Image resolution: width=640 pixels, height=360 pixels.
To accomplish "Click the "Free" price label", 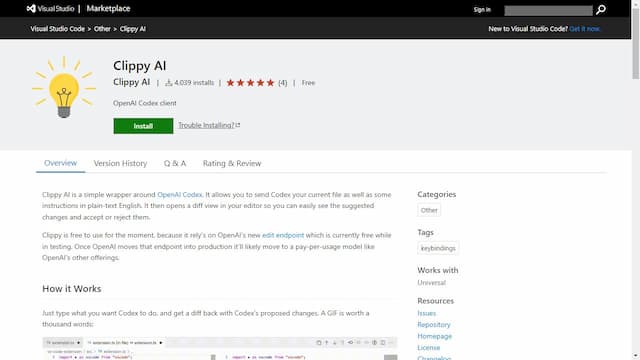I will tap(308, 83).
